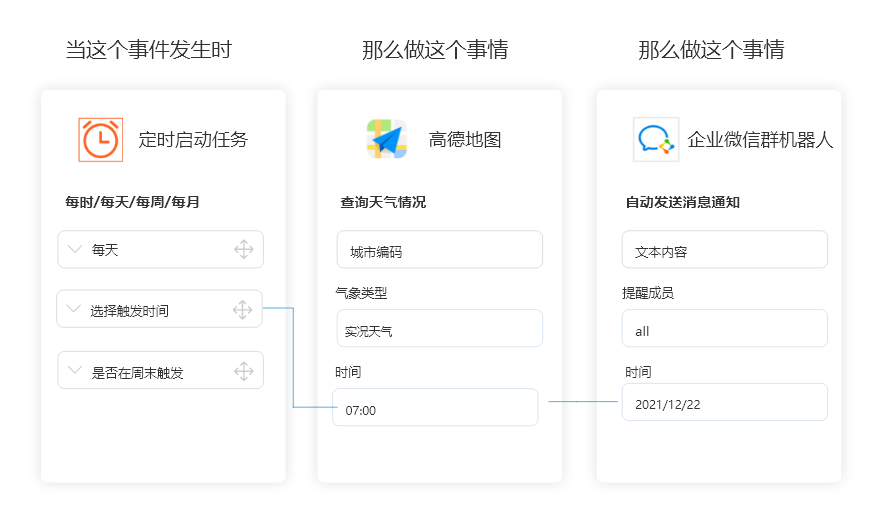Click the 高德地图 map app icon
This screenshot has height=526, width=884.
(387, 139)
